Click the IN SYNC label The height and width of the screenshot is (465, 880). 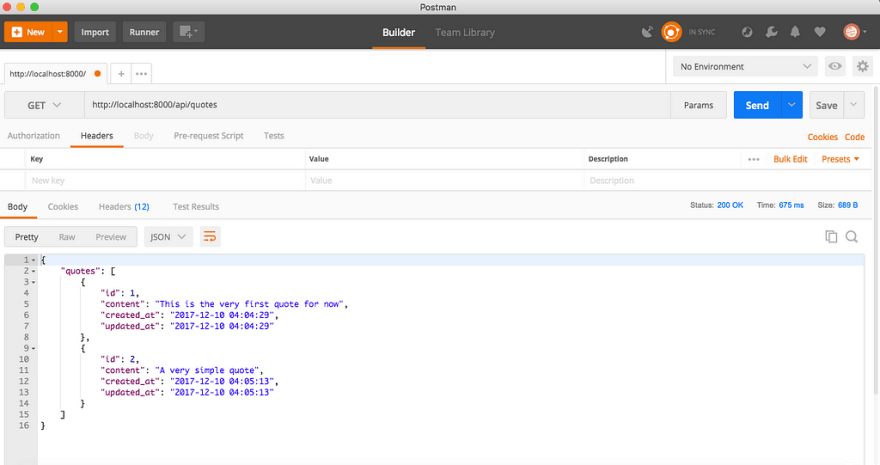tap(702, 33)
